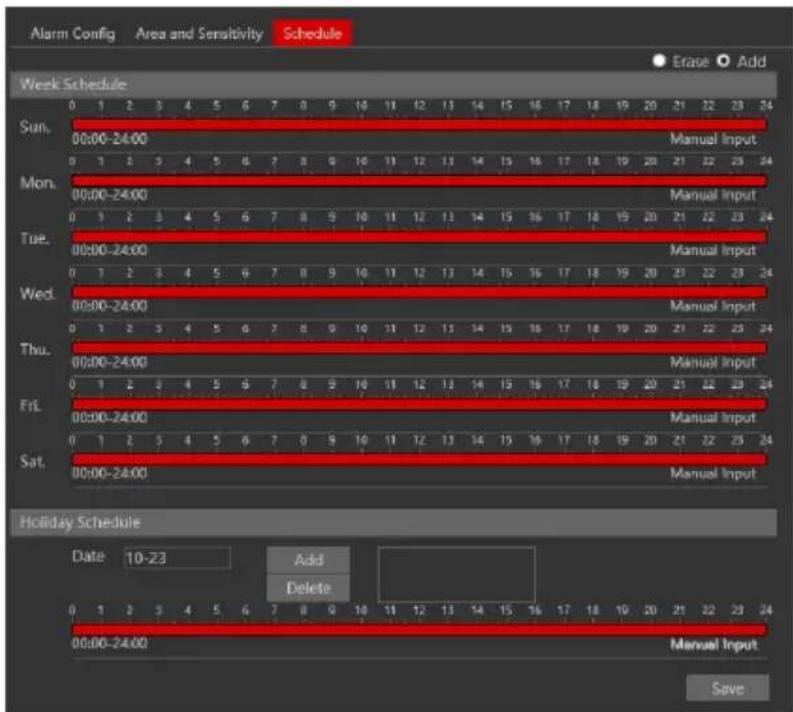This screenshot has height=712, width=793.
Task: Click hour 6 on Thursday's timeline
Action: [x=245, y=329]
